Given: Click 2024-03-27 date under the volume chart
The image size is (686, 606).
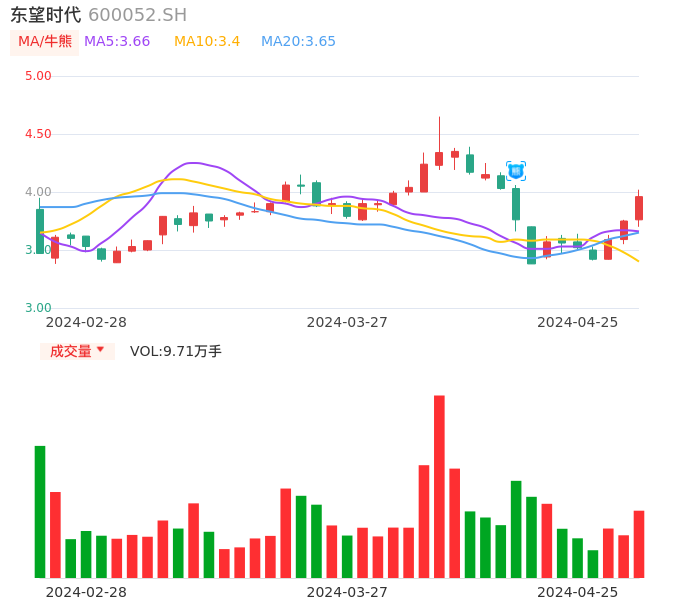Looking at the screenshot, I should 347,592.
